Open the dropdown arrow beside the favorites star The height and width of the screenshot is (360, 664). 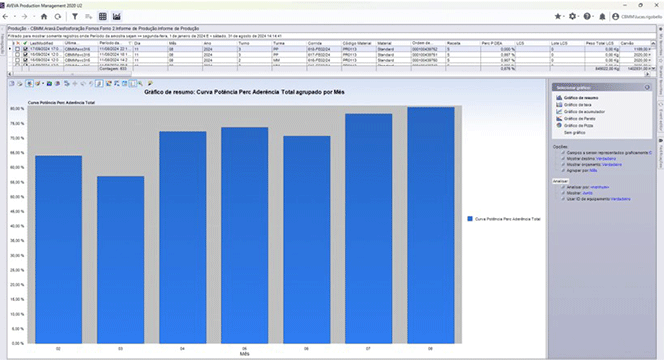[564, 17]
